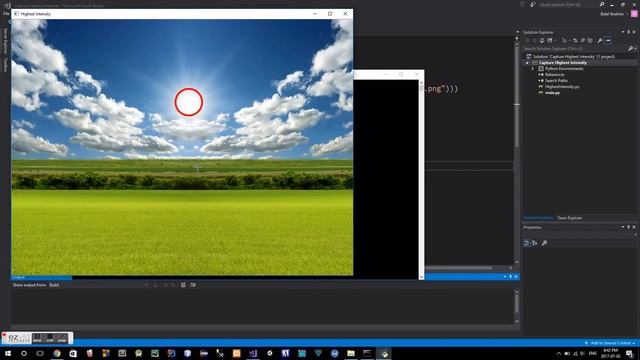Click the Categorized icon in Properties panel
Image resolution: width=640 pixels, height=360 pixels.
[x=527, y=243]
